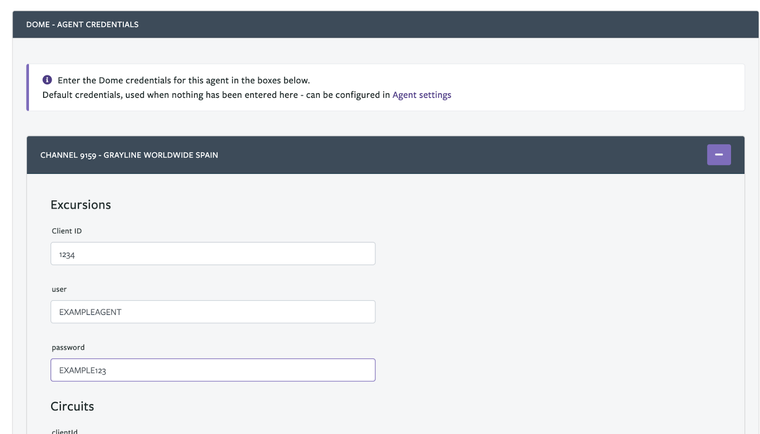Focus the user field containing EXAMPLEAGENT
The height and width of the screenshot is (434, 760).
213,312
